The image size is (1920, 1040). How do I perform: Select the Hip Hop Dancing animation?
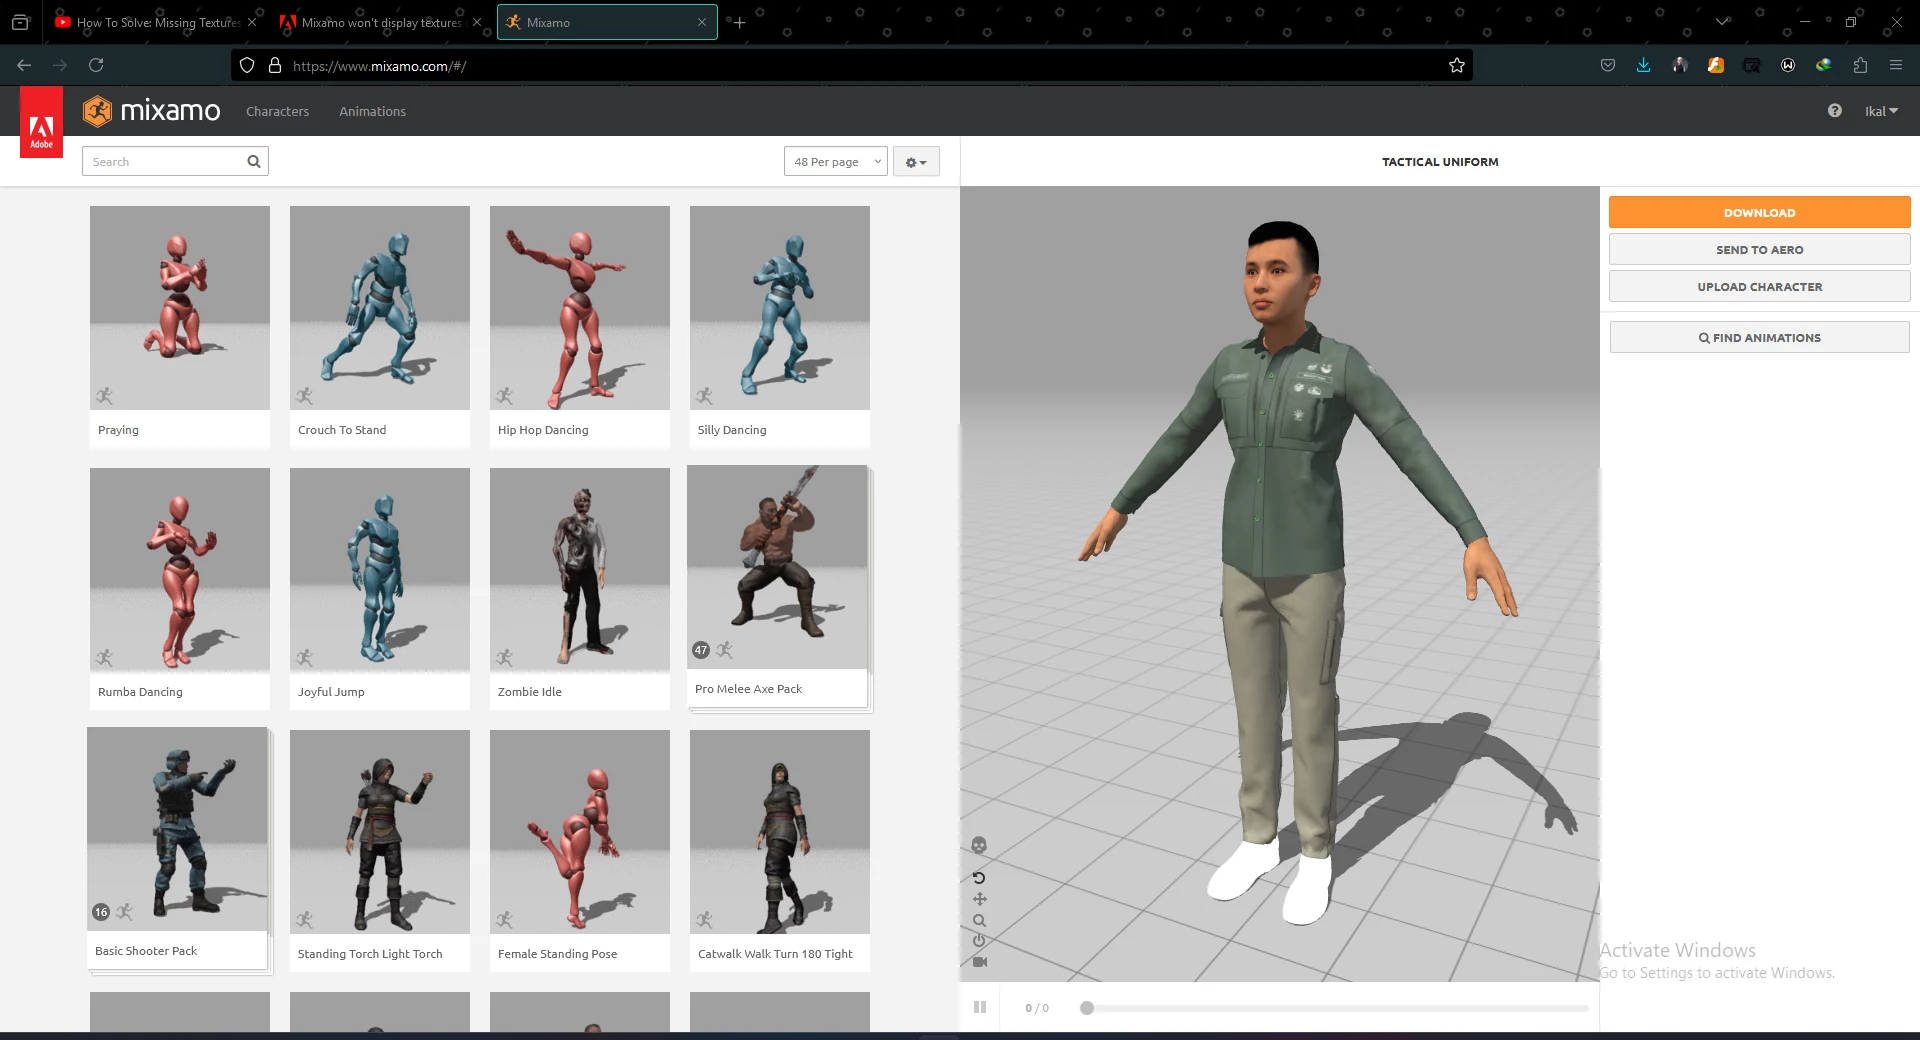pos(580,327)
